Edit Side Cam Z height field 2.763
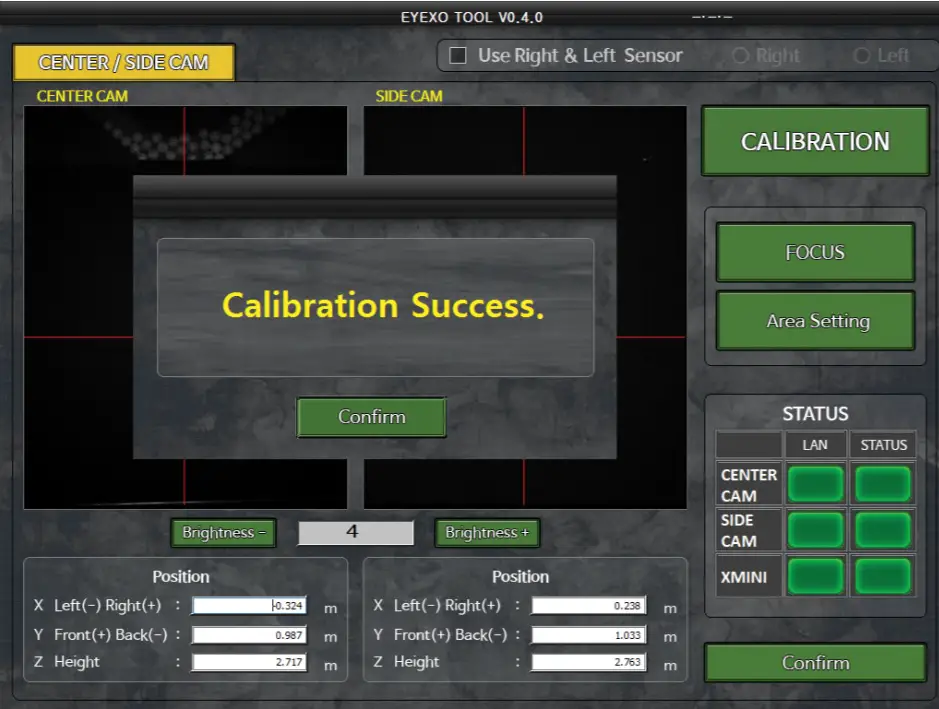The height and width of the screenshot is (709, 939). tap(589, 662)
